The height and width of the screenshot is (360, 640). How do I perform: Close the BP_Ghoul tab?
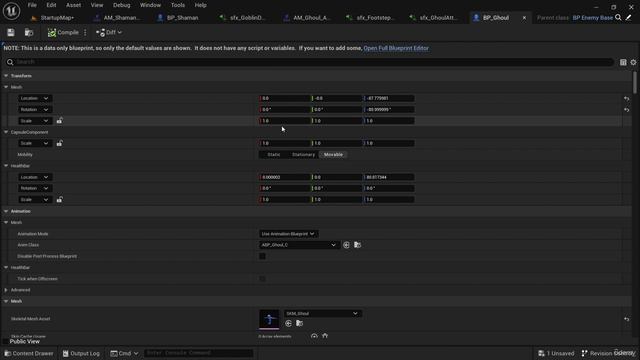[524, 18]
